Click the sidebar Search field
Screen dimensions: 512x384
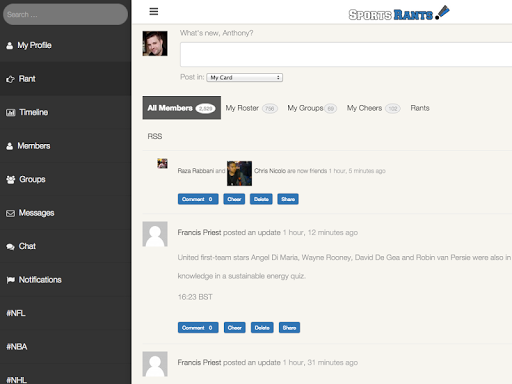tap(65, 14)
